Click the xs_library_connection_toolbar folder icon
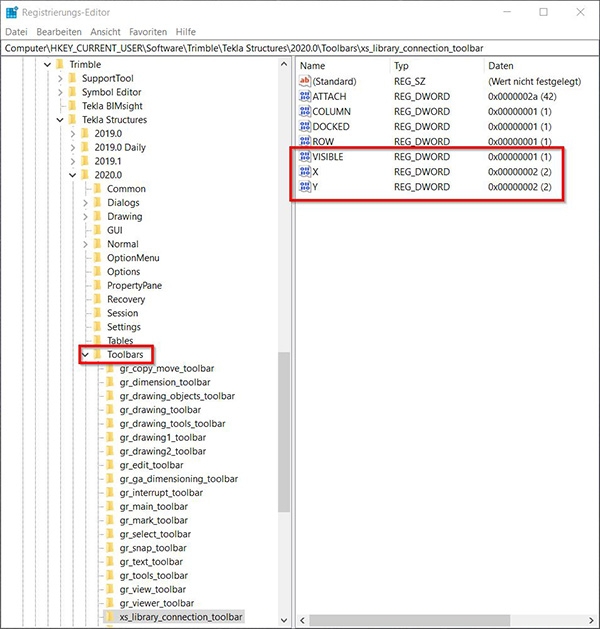 point(110,617)
